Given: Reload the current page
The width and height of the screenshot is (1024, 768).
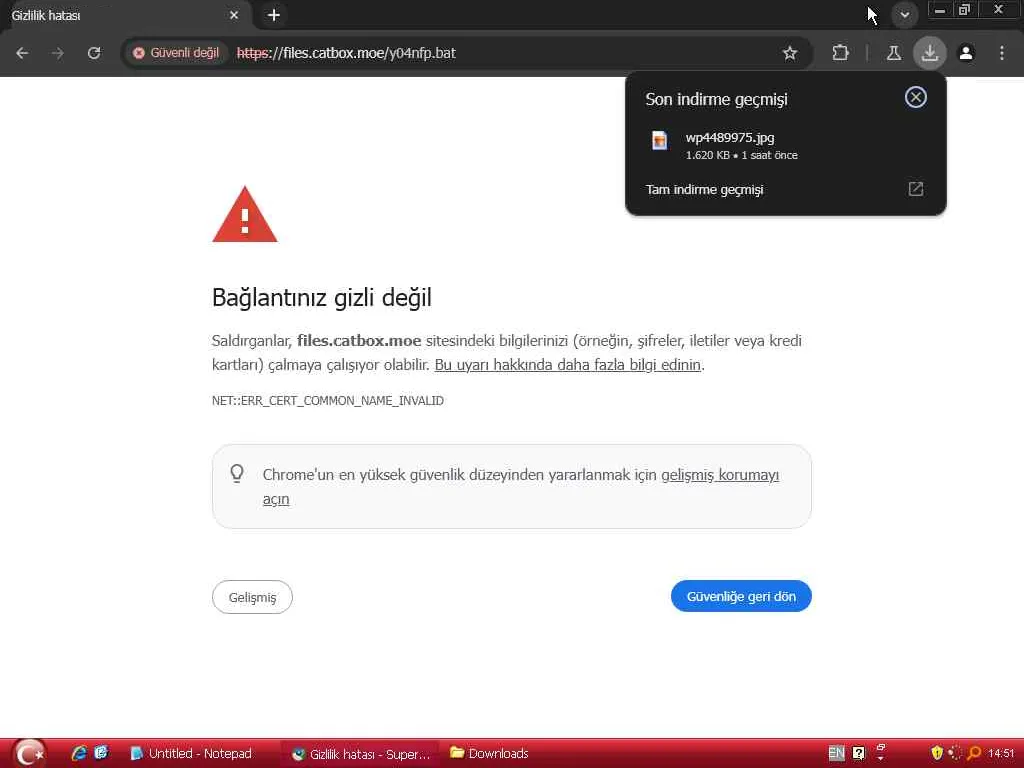Looking at the screenshot, I should click(94, 54).
